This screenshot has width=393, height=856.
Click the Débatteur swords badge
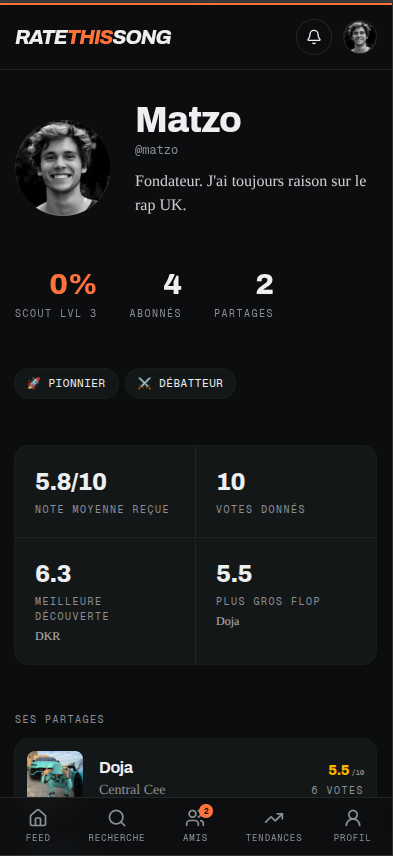pos(181,383)
